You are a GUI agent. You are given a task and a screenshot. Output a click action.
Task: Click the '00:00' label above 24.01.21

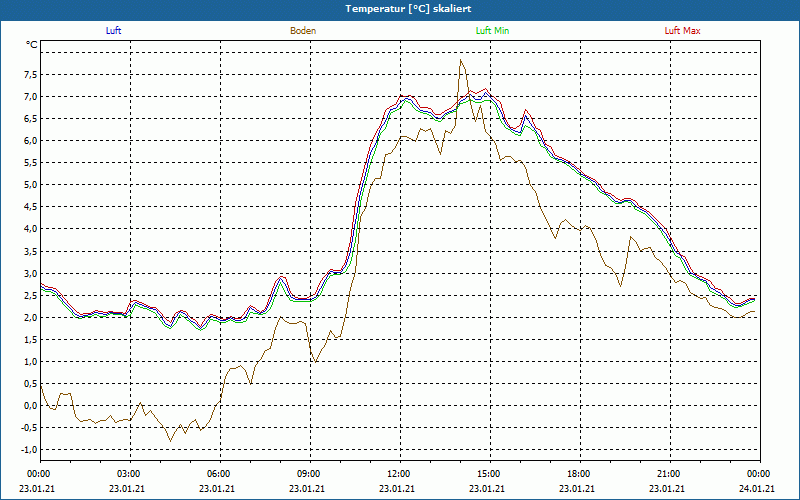pos(760,474)
